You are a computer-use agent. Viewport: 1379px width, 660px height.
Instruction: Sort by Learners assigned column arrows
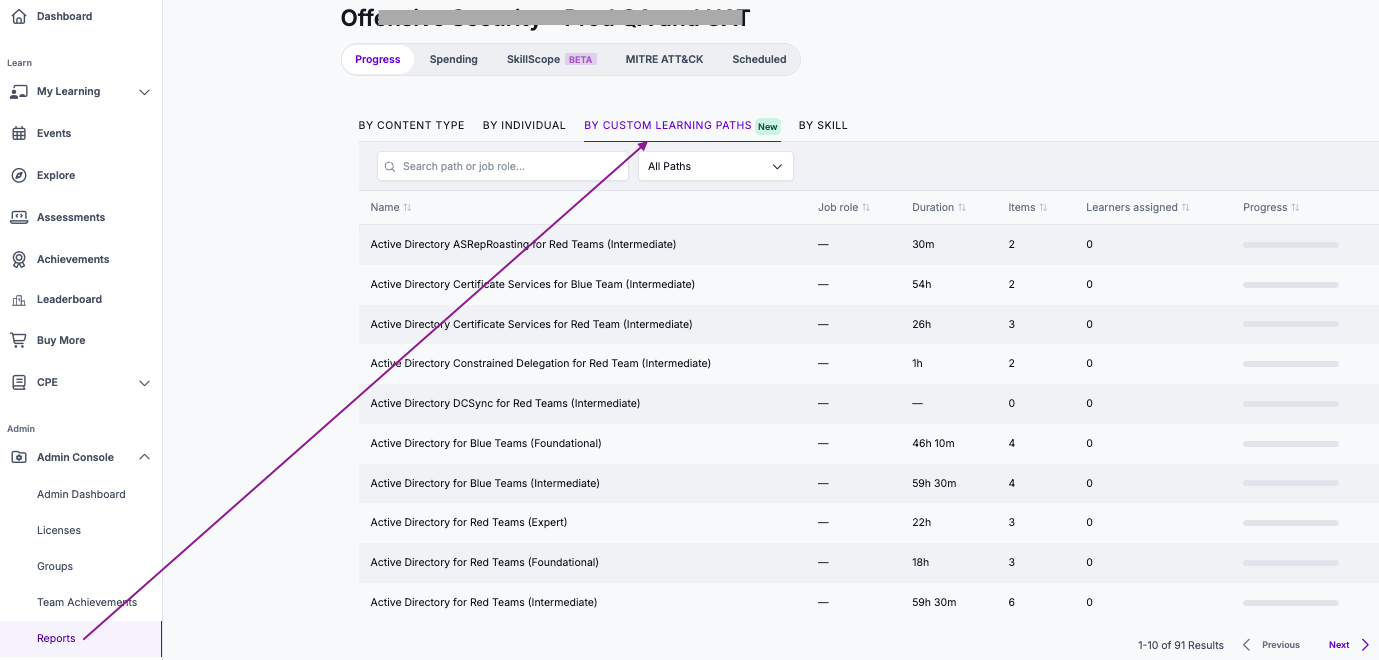1186,208
